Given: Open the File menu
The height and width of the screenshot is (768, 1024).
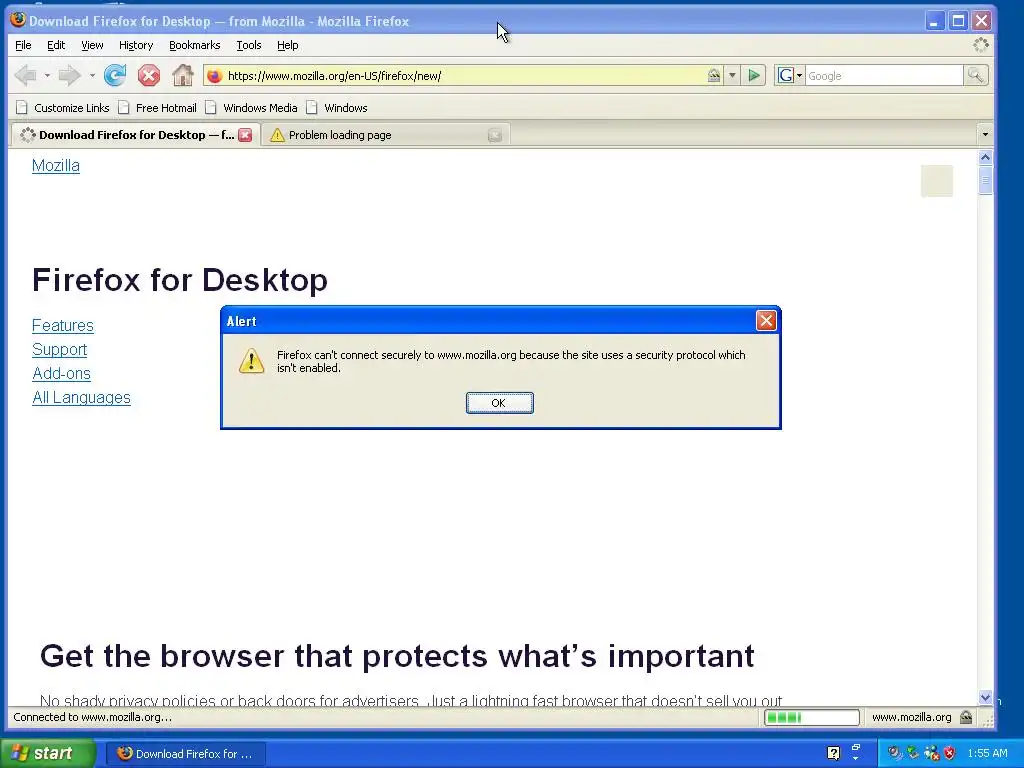Looking at the screenshot, I should pyautogui.click(x=23, y=45).
